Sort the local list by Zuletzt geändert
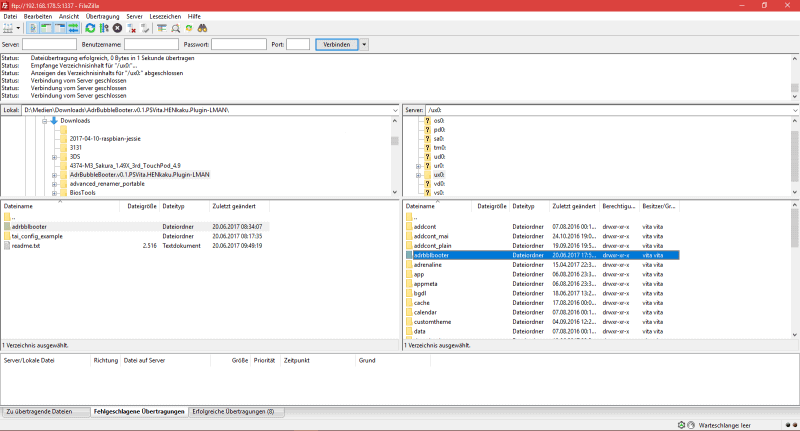 coord(239,206)
